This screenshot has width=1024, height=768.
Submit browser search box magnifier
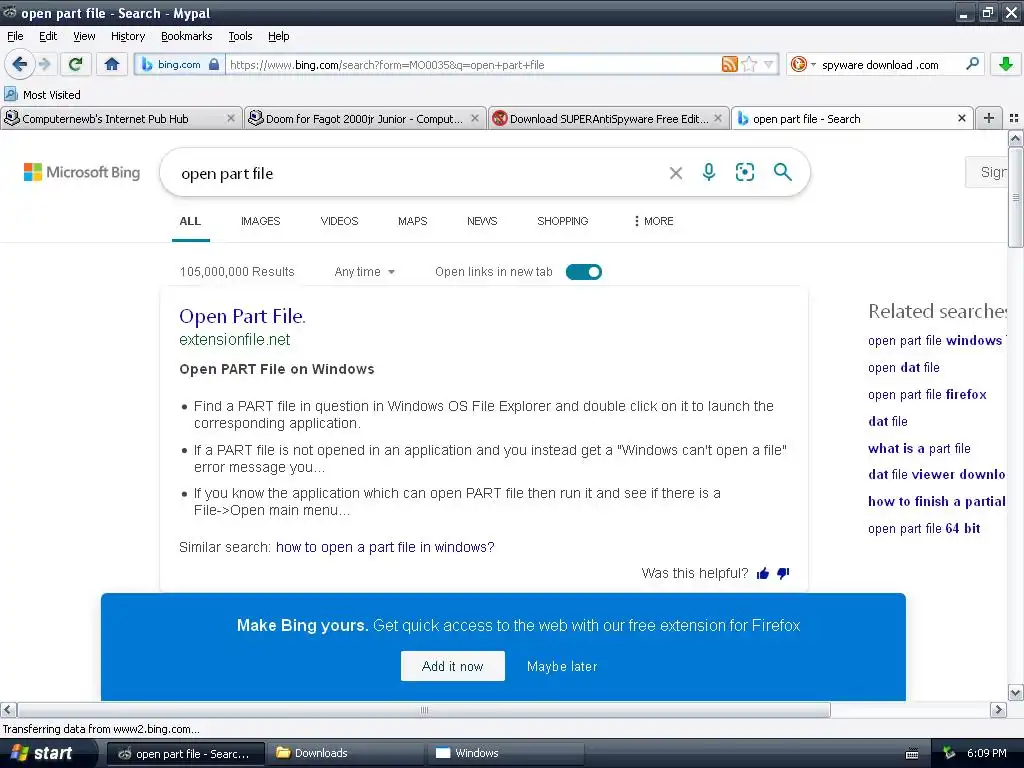coord(972,64)
